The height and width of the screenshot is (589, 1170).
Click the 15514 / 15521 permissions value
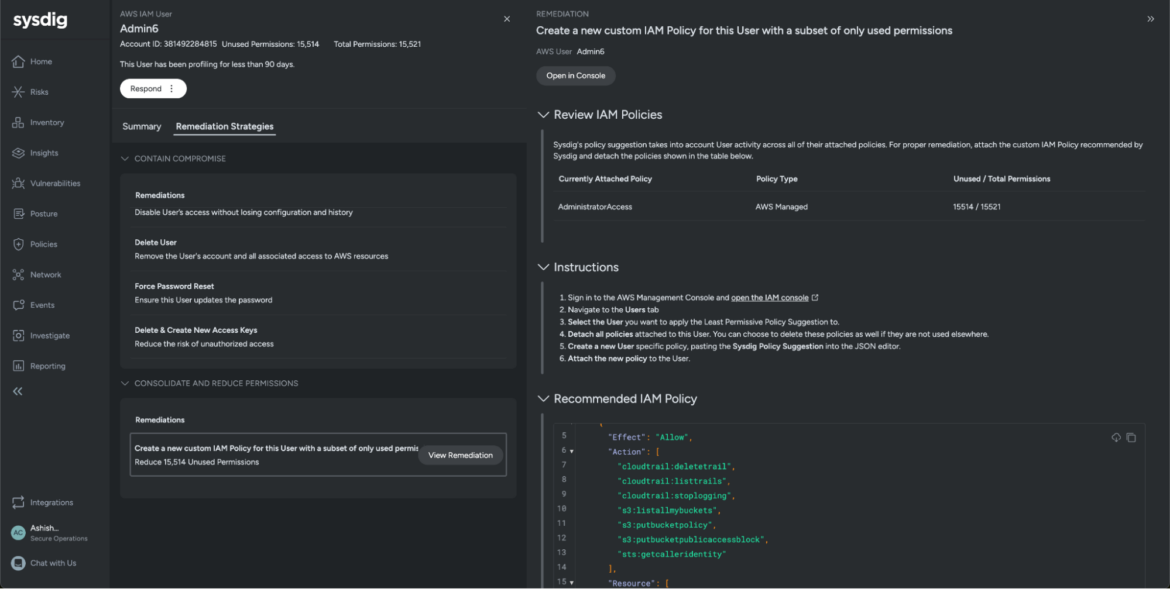(x=977, y=207)
